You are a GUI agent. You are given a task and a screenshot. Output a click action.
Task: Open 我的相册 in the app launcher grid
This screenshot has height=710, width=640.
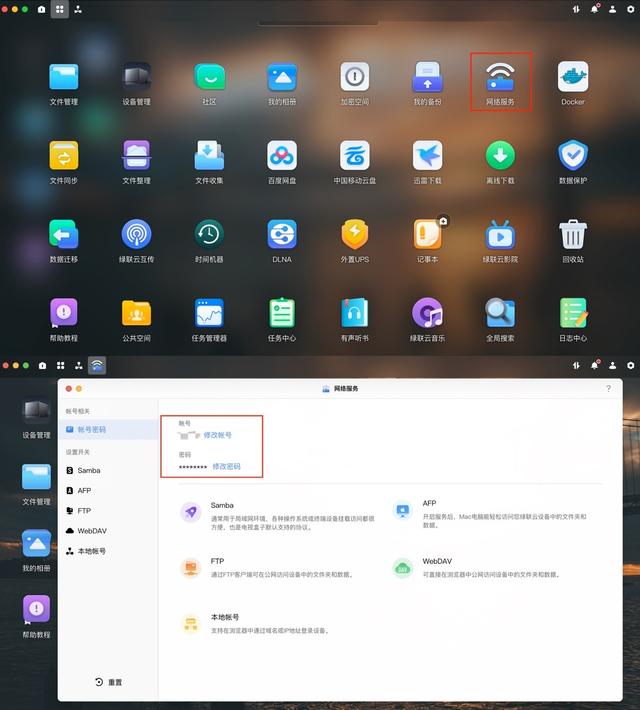pyautogui.click(x=282, y=82)
